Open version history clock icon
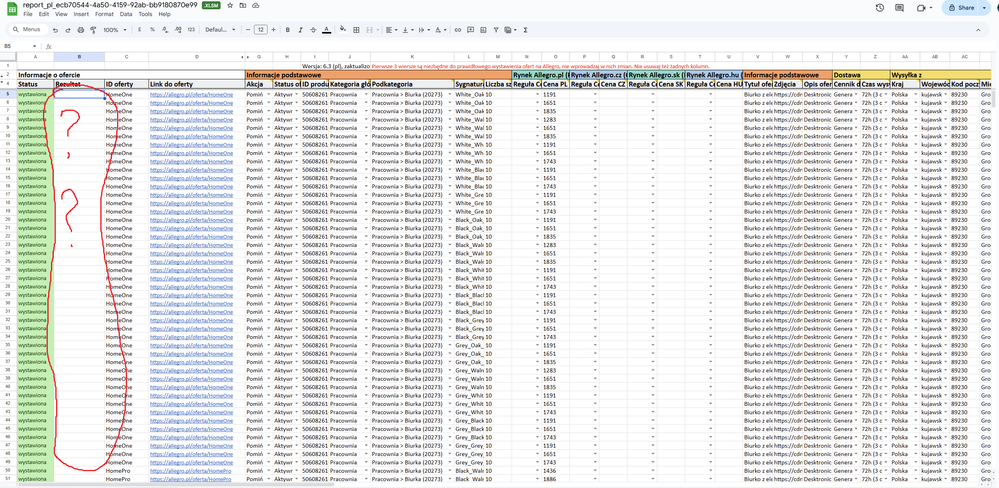Image resolution: width=999 pixels, height=488 pixels. (x=880, y=8)
